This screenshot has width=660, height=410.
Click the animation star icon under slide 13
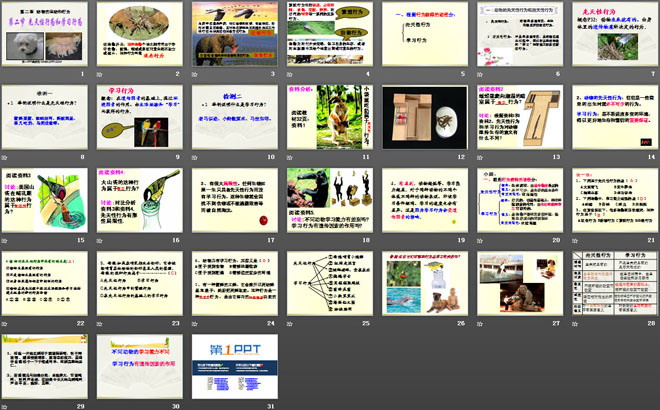point(480,157)
